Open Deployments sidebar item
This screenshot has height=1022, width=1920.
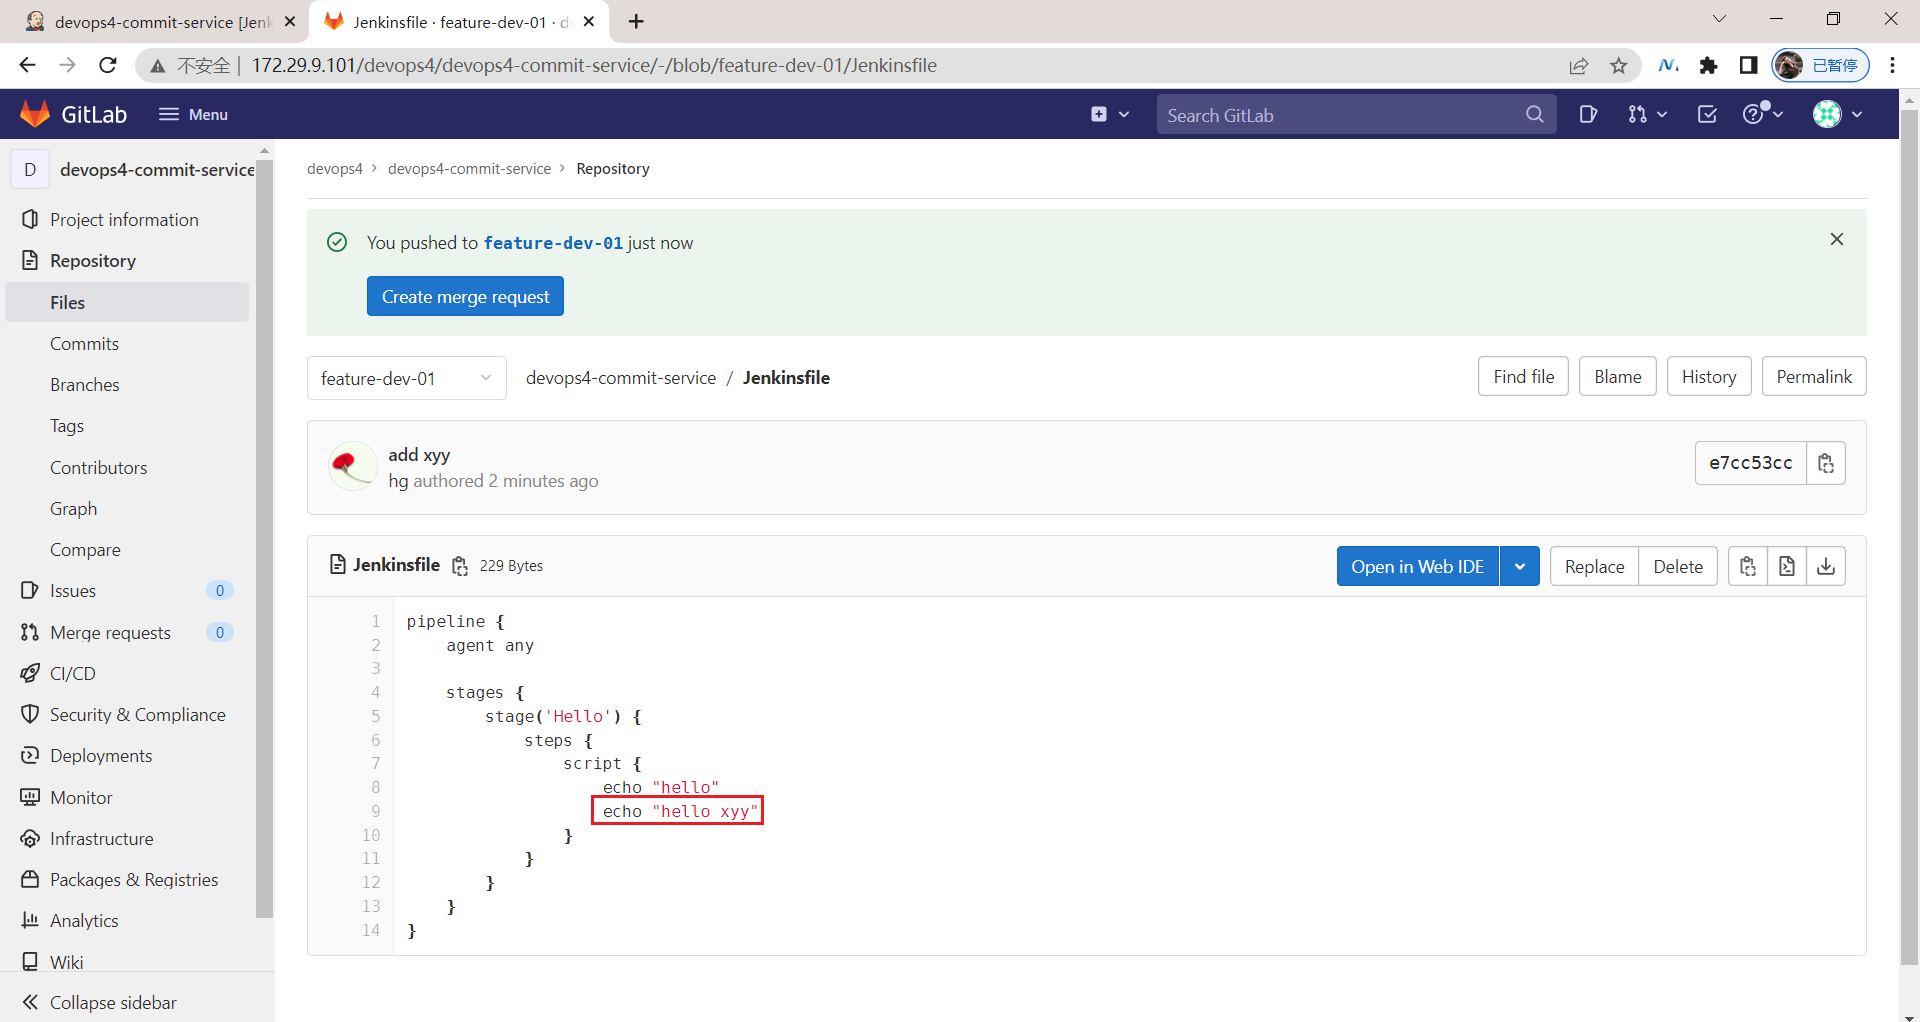coord(127,755)
